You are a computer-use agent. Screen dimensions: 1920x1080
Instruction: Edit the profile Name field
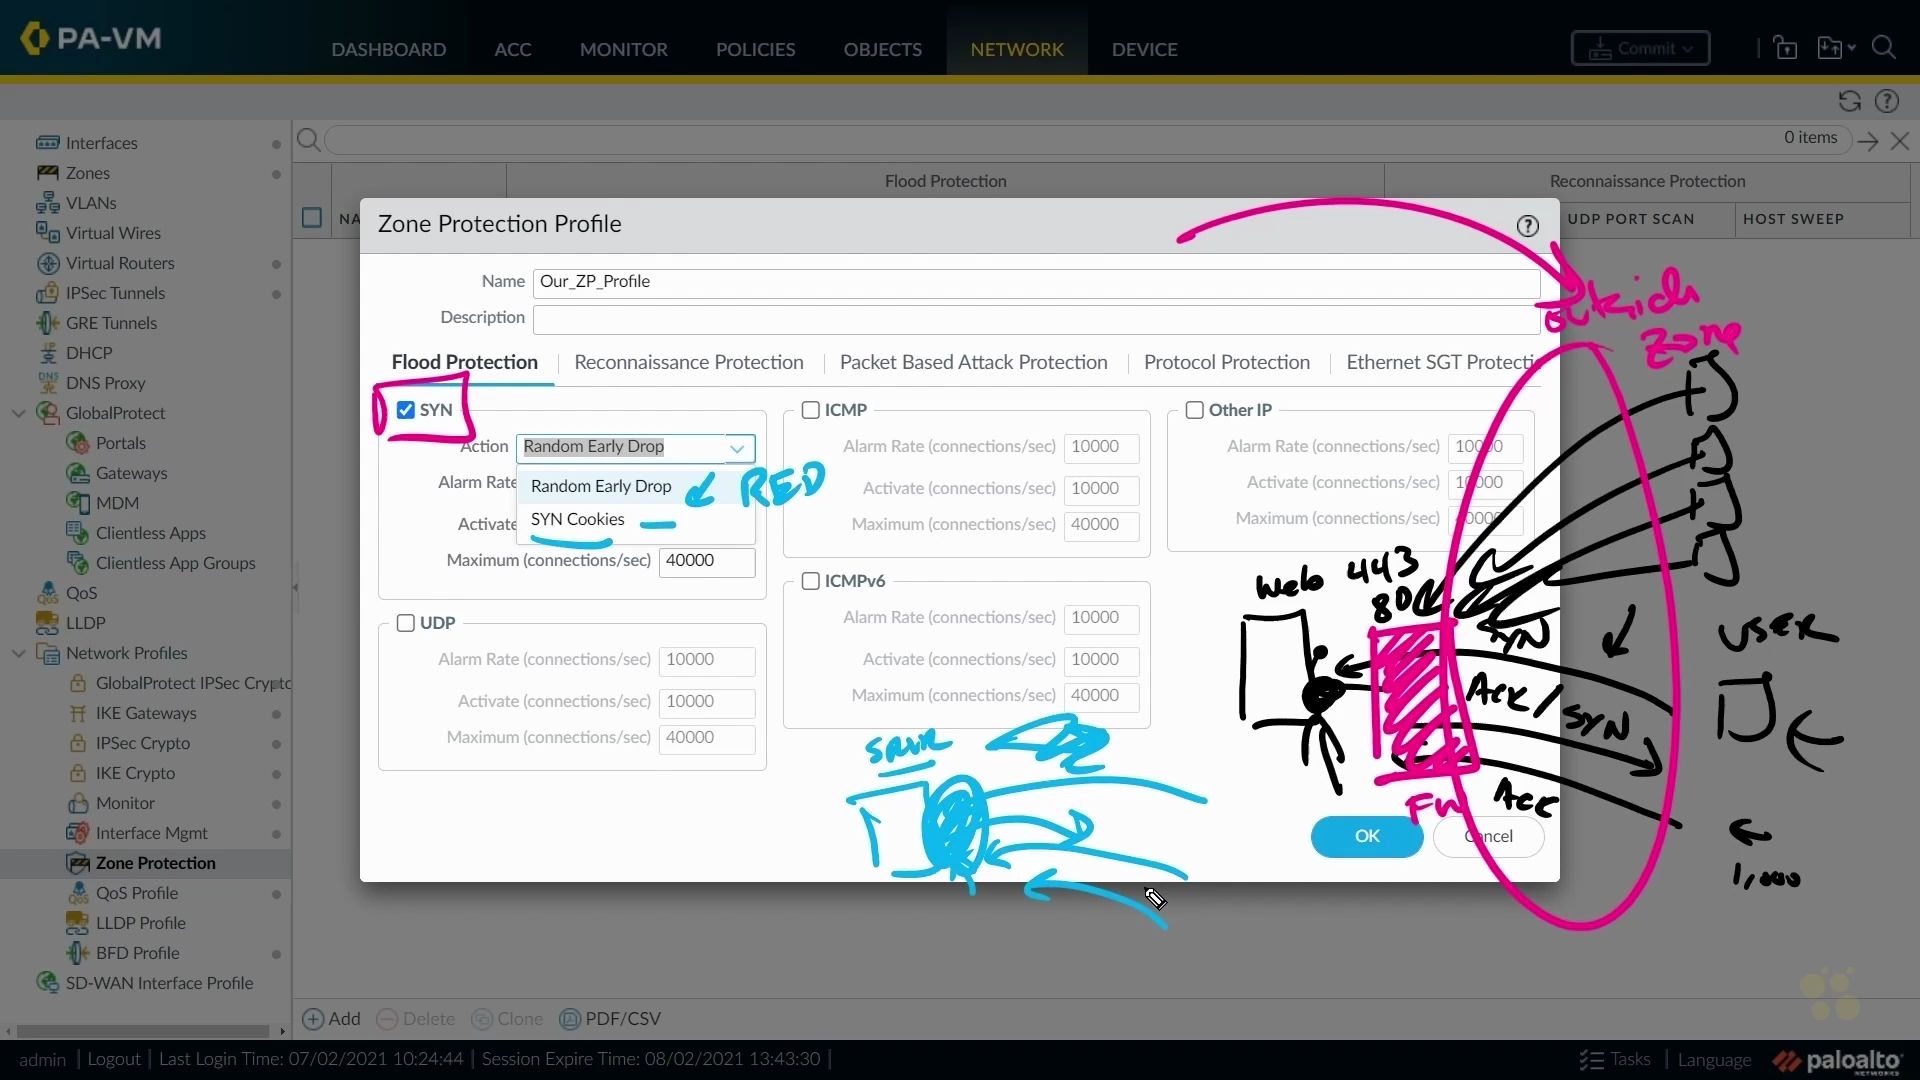1036,282
